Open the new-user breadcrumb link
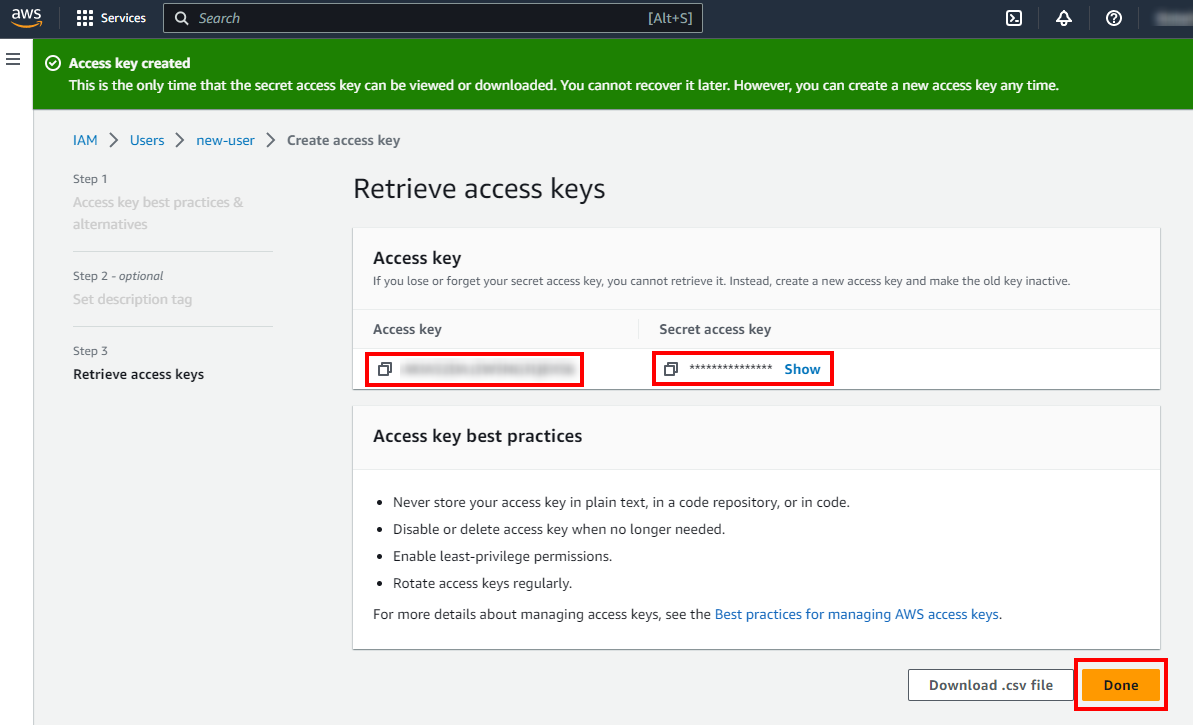Viewport: 1193px width, 725px height. (225, 140)
